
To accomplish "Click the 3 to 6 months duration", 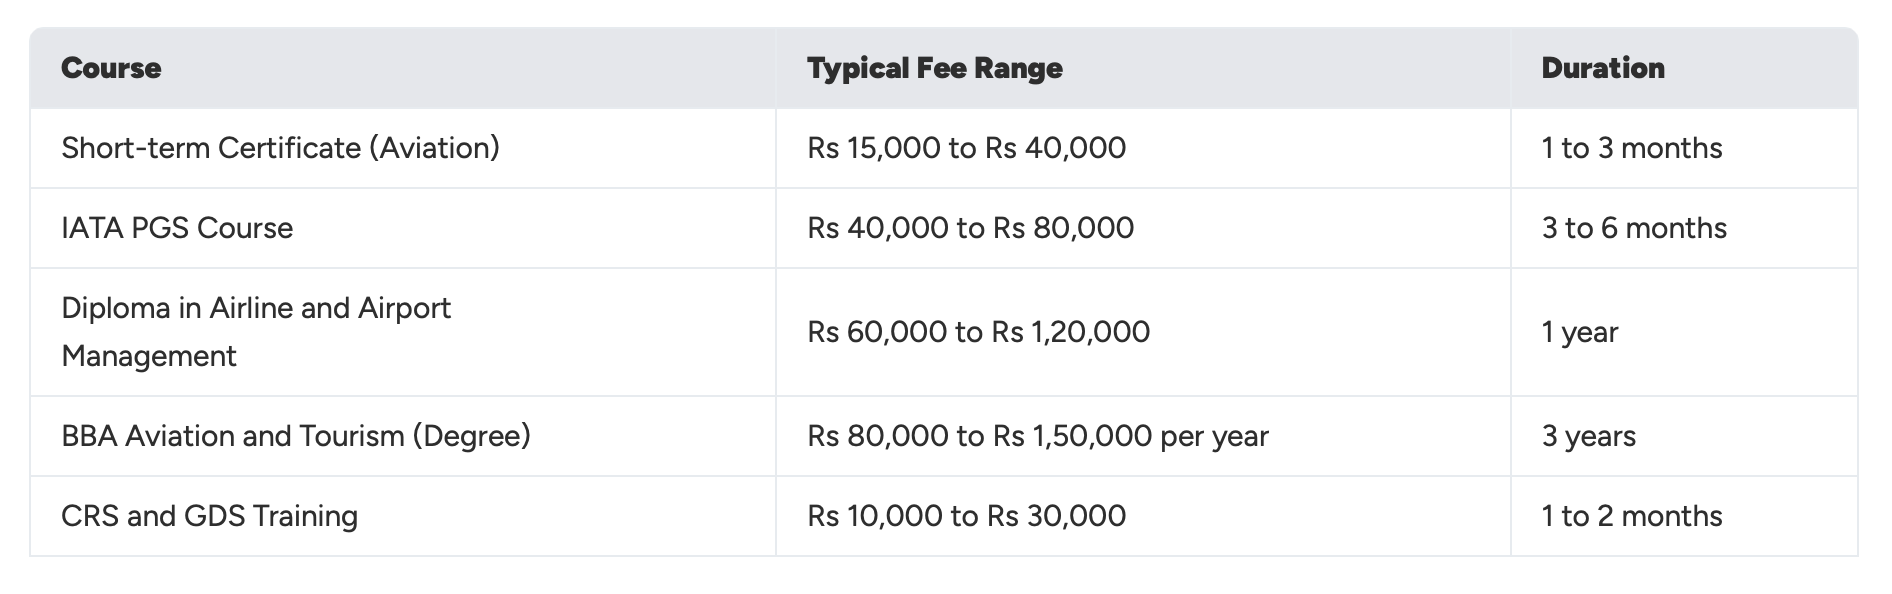I will 1633,228.
